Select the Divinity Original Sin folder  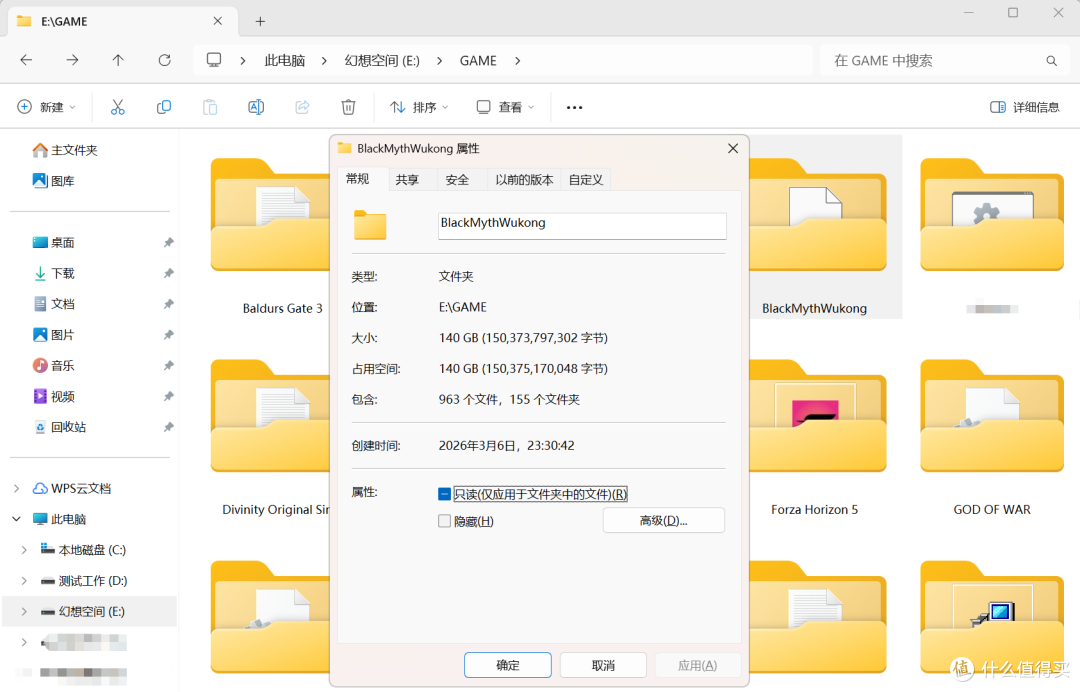271,437
